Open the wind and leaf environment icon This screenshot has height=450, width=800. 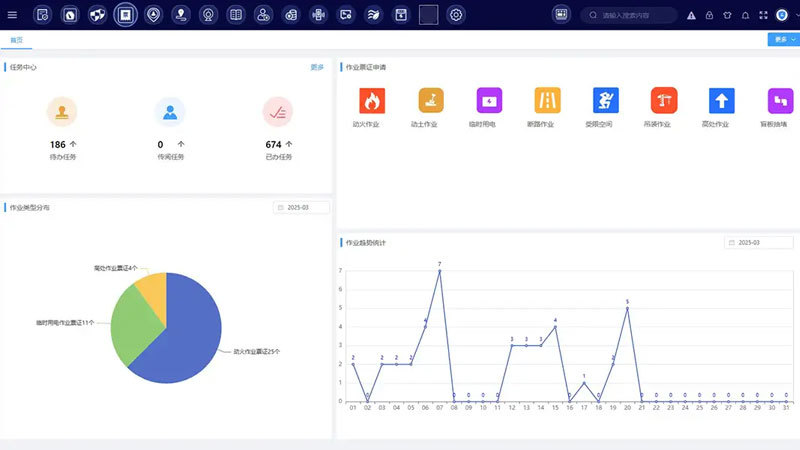point(373,15)
